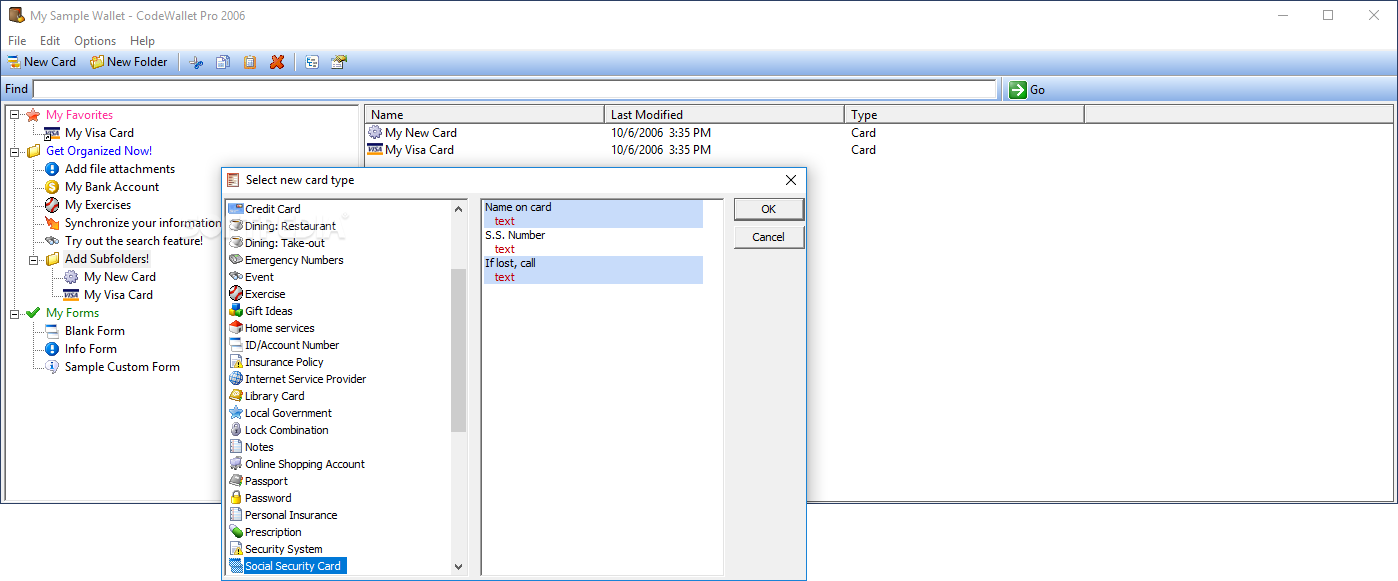Click the card type list scrollbar thumb
1398x581 pixels.
point(459,350)
